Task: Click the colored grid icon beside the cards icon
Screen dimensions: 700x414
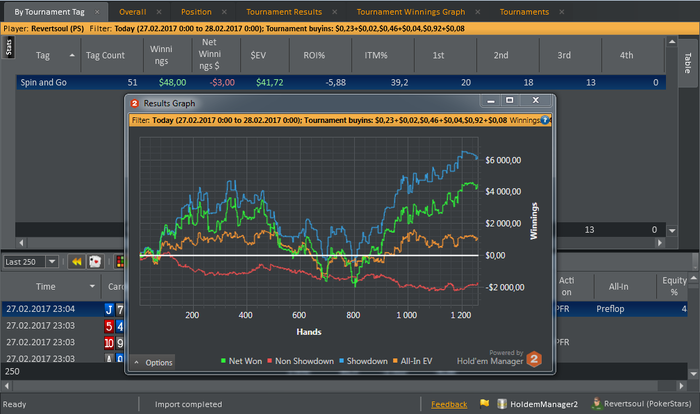Action: pyautogui.click(x=119, y=262)
